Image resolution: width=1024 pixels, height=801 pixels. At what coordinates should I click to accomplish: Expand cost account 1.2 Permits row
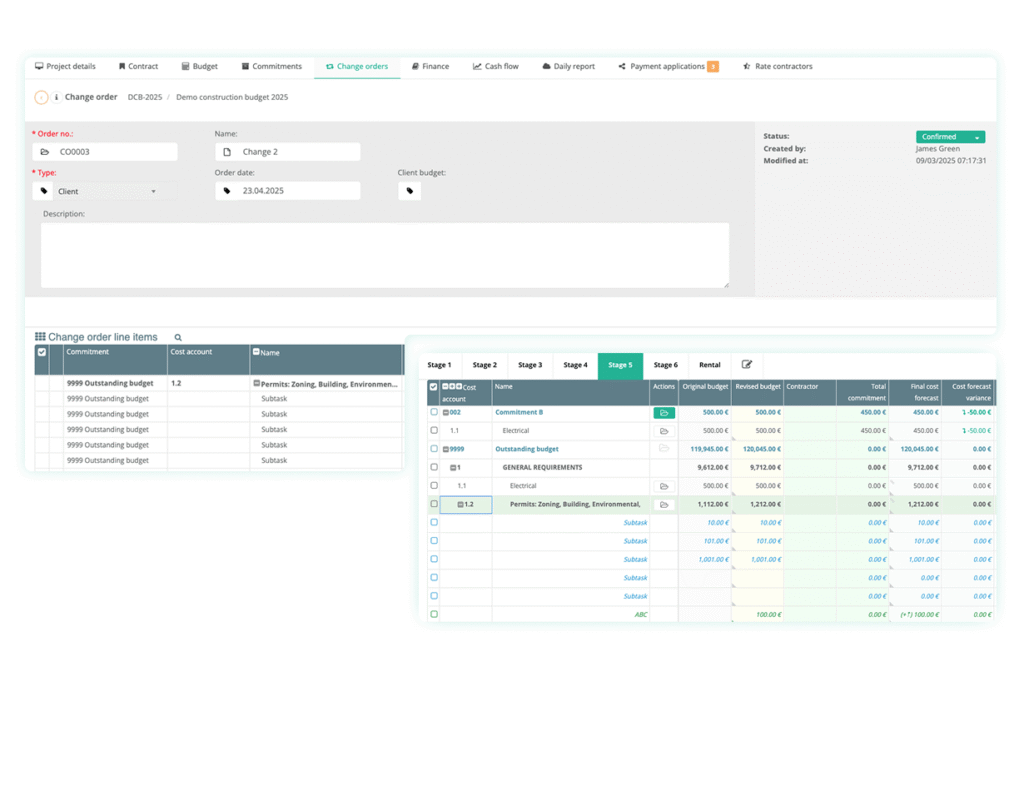coord(461,503)
